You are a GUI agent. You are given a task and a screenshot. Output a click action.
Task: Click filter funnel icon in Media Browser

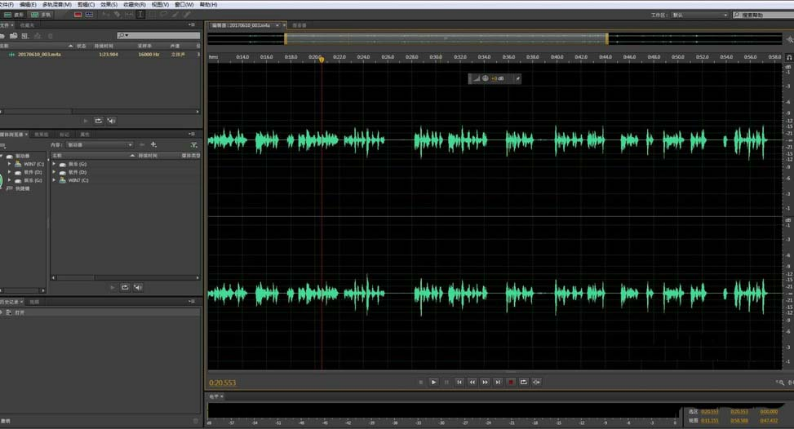tap(193, 145)
